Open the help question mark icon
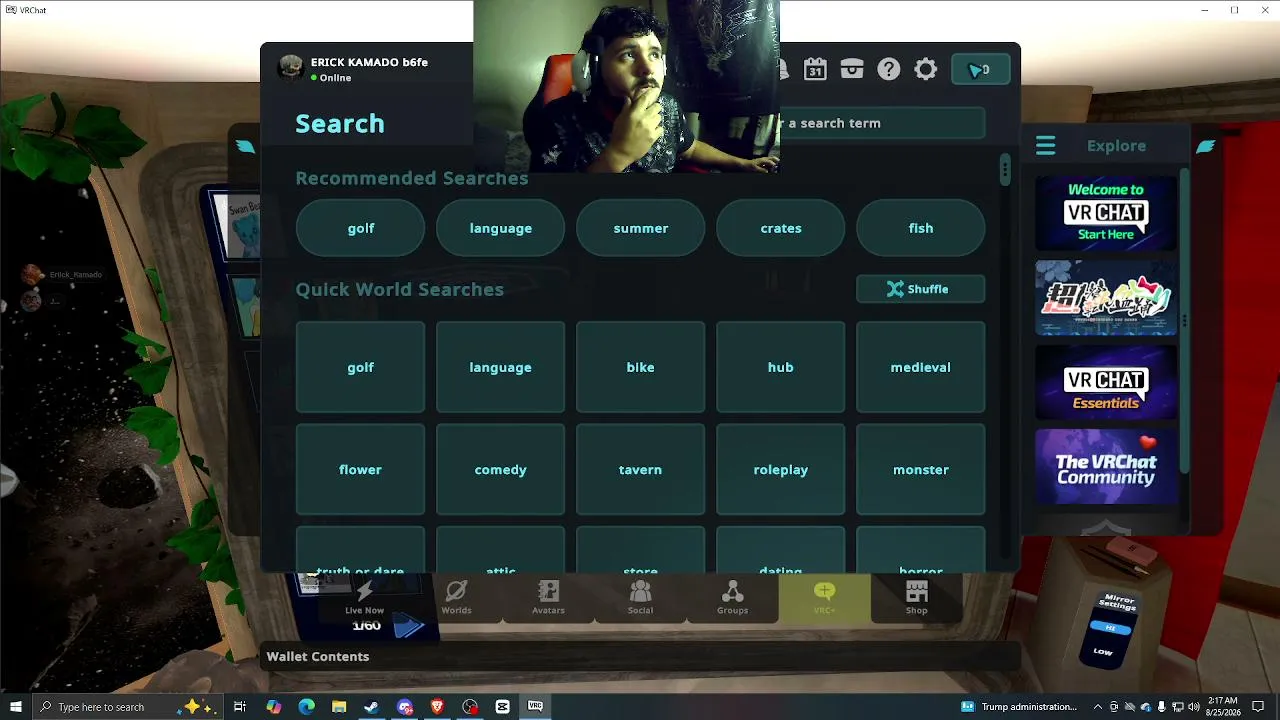The height and width of the screenshot is (720, 1280). (x=889, y=69)
